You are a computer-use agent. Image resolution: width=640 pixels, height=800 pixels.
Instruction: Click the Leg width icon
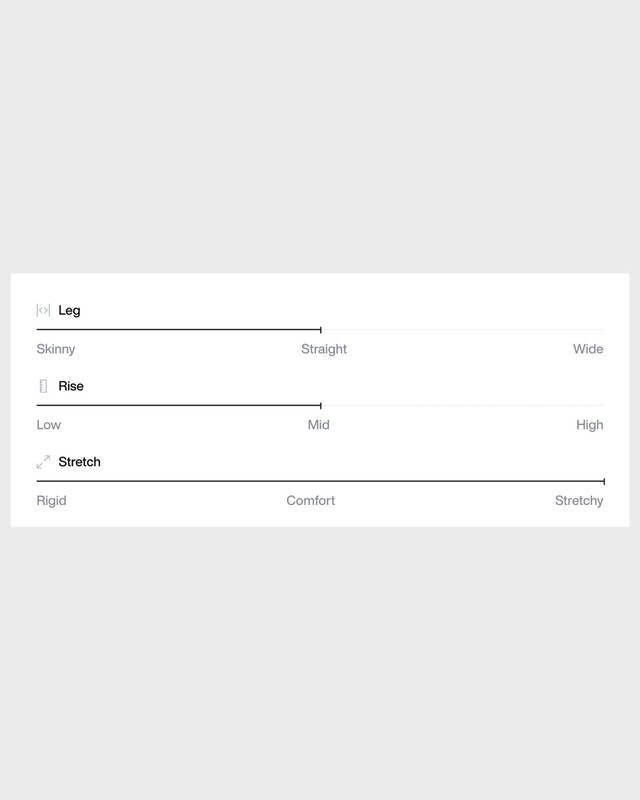point(43,311)
